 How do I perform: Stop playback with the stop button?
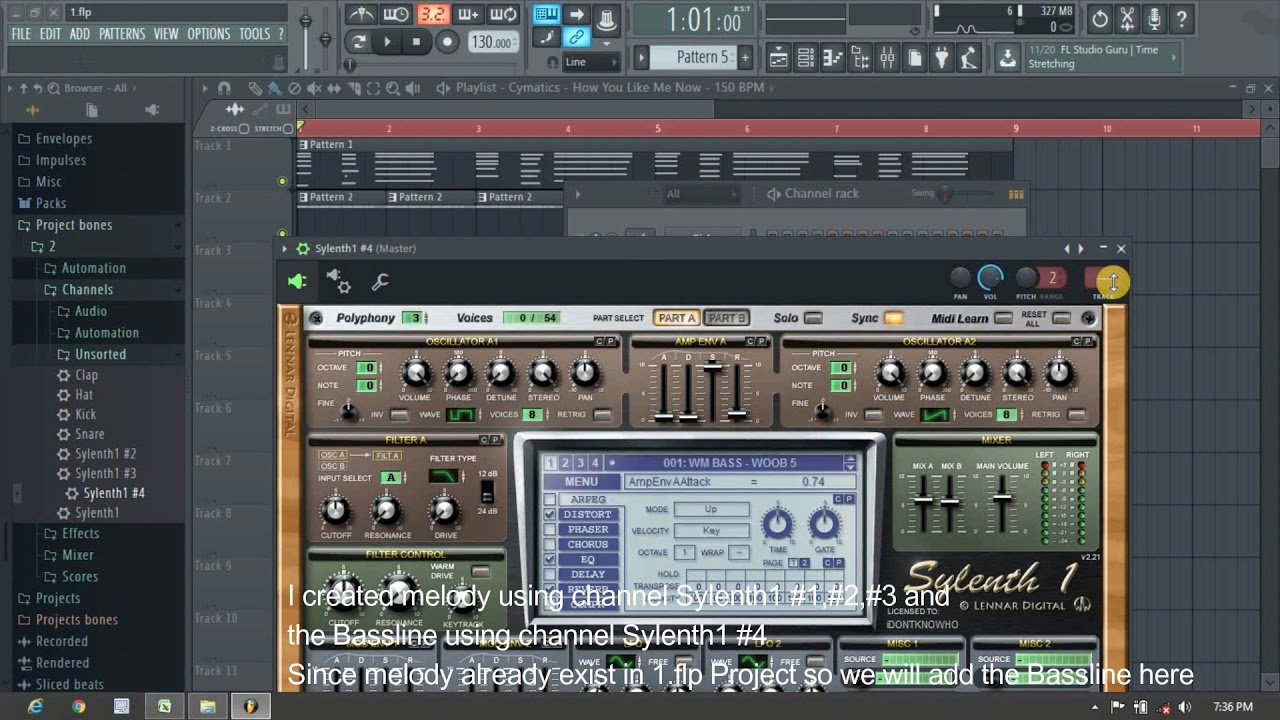pyautogui.click(x=417, y=42)
